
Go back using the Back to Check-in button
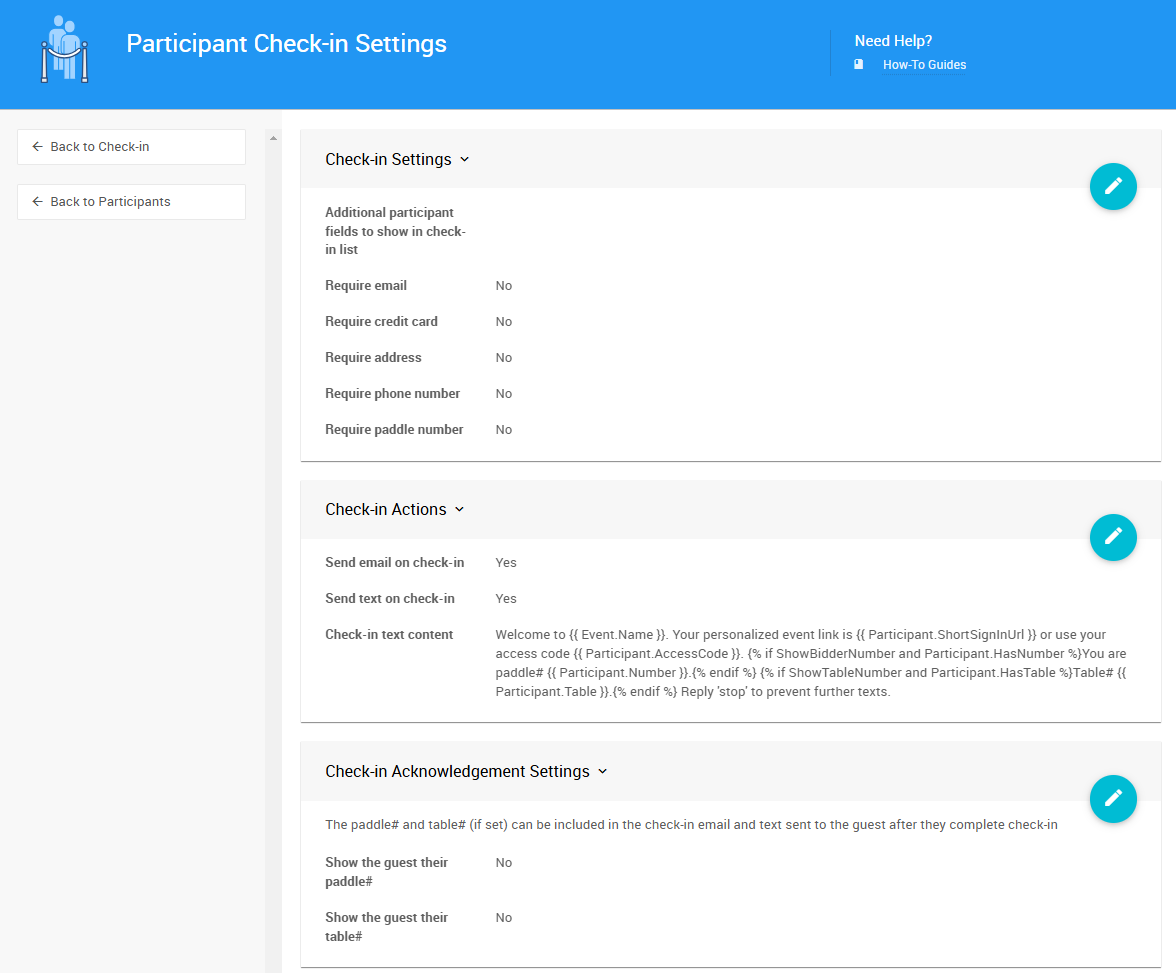[x=131, y=147]
